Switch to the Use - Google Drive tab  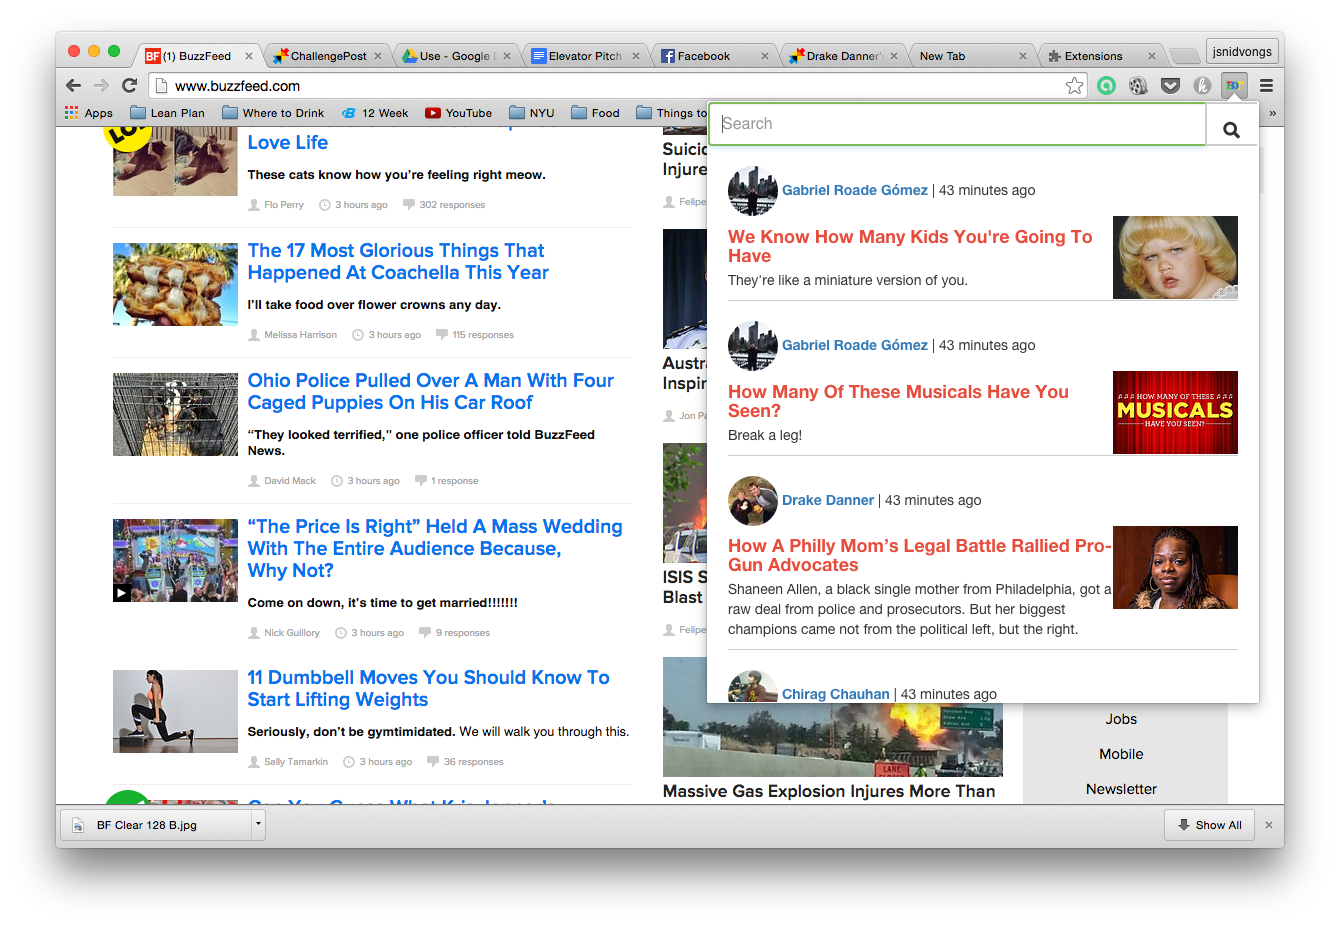coord(458,56)
